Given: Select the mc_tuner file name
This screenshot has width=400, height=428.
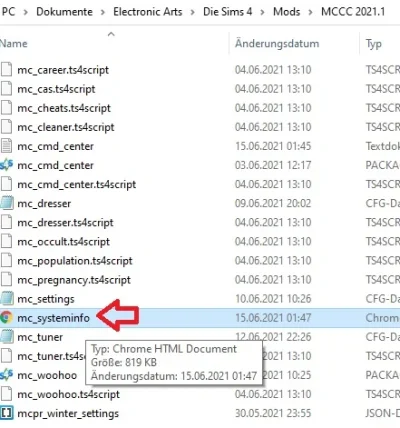Looking at the screenshot, I should tap(40, 337).
